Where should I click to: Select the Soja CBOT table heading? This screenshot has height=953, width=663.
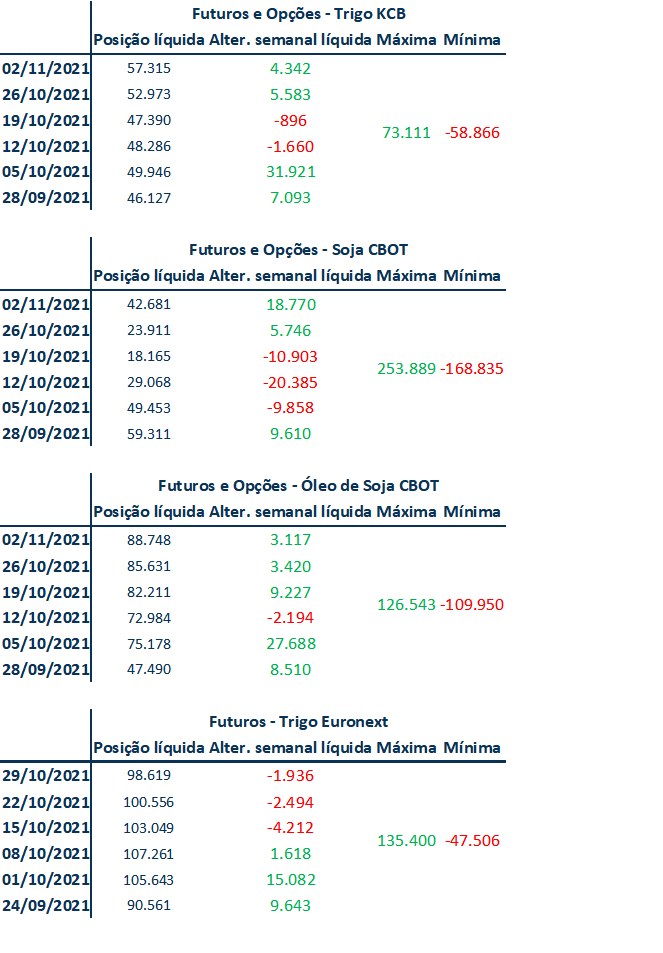pos(298,250)
